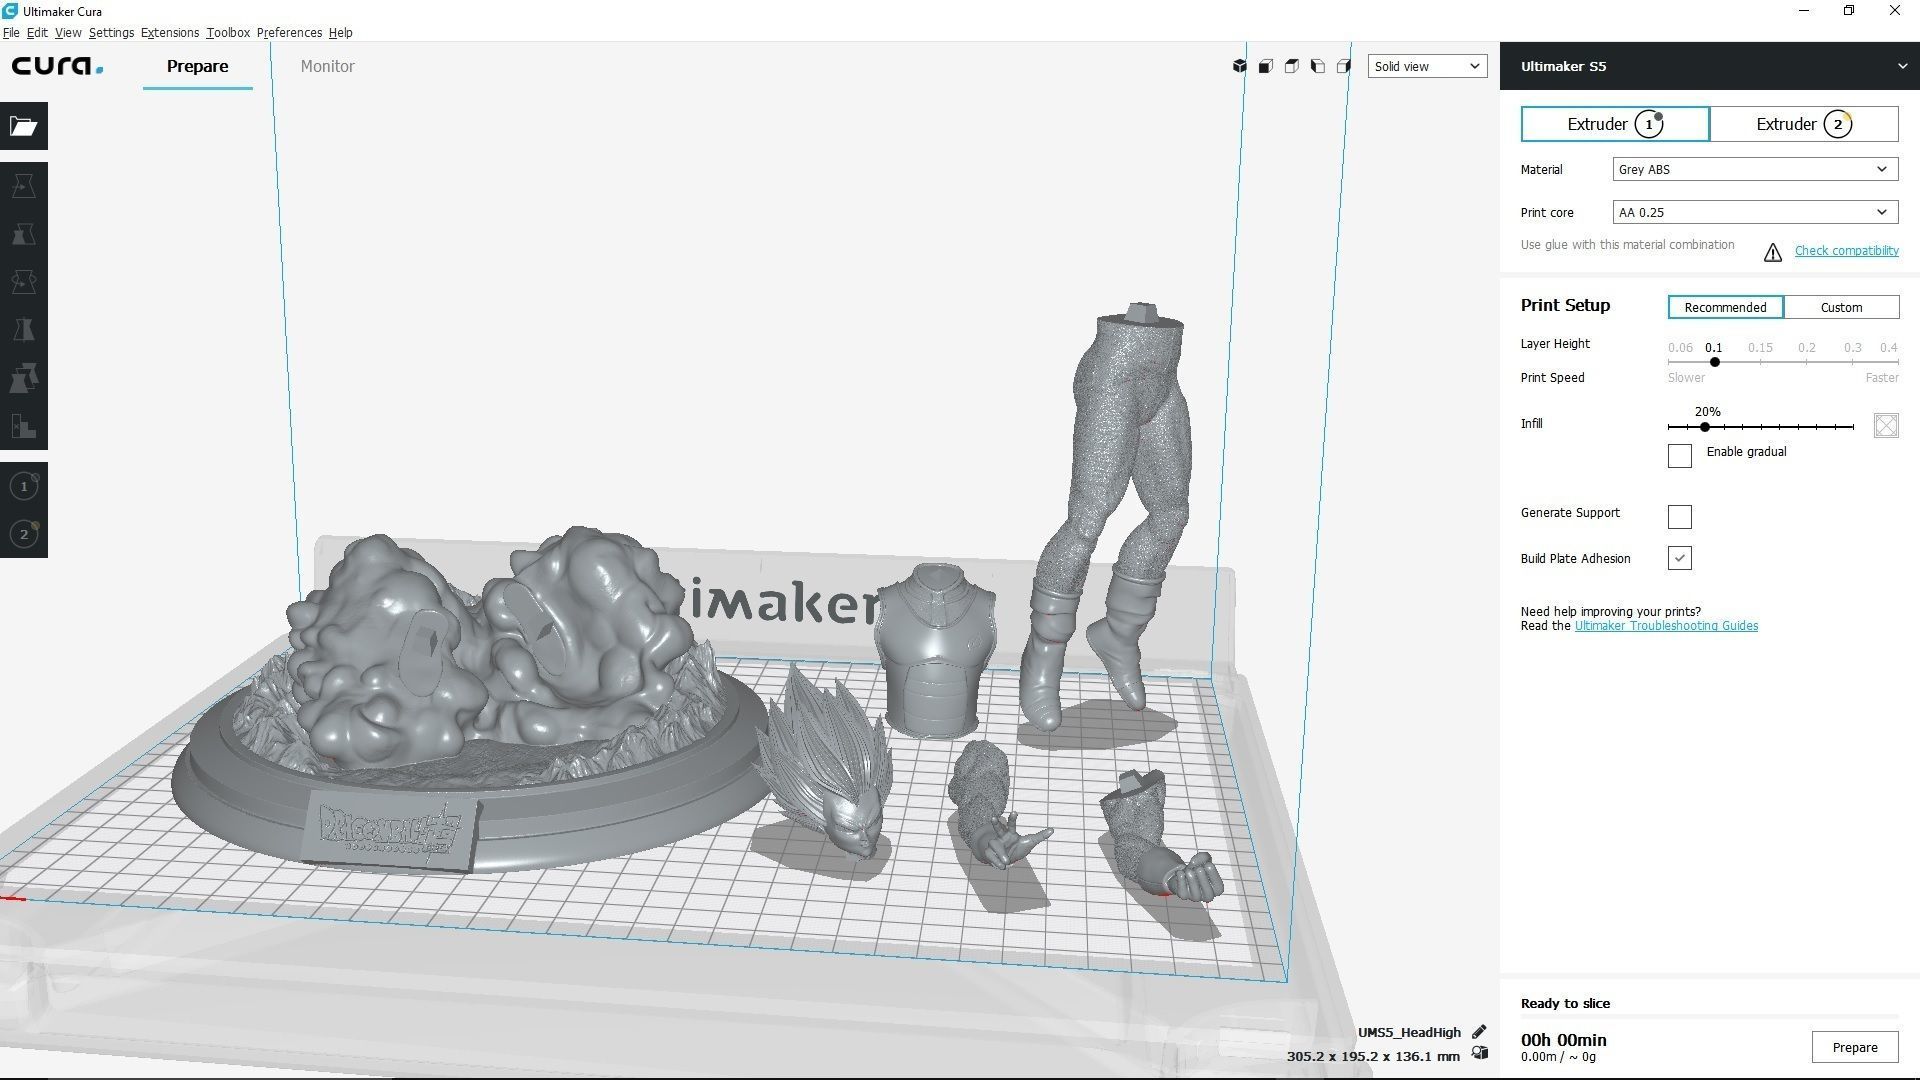Screen dimensions: 1920x1080
Task: Open file with the folder icon
Action: tap(24, 126)
